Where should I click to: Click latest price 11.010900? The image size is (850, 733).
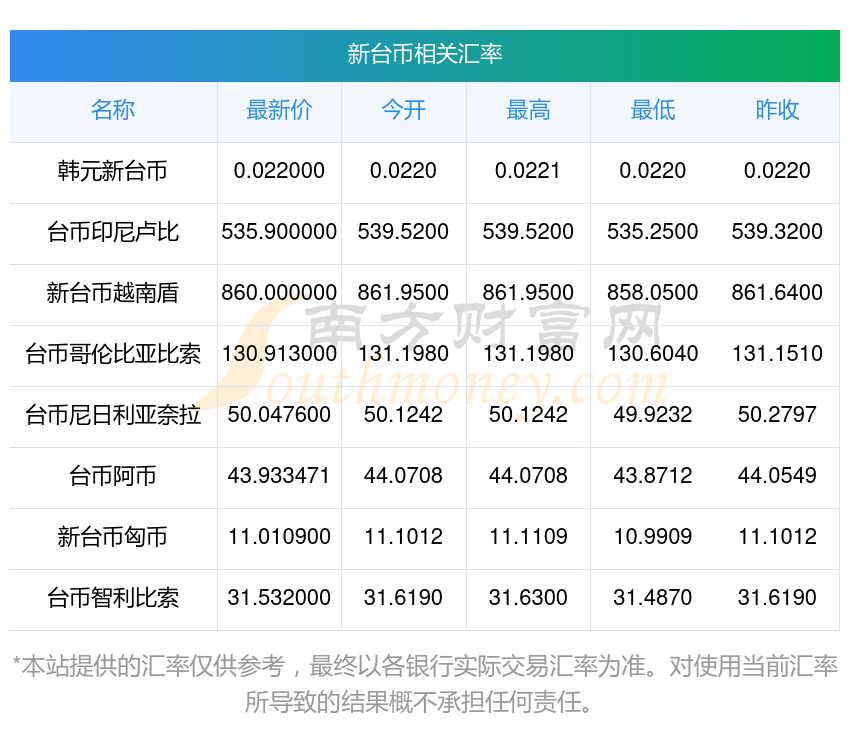(x=279, y=537)
